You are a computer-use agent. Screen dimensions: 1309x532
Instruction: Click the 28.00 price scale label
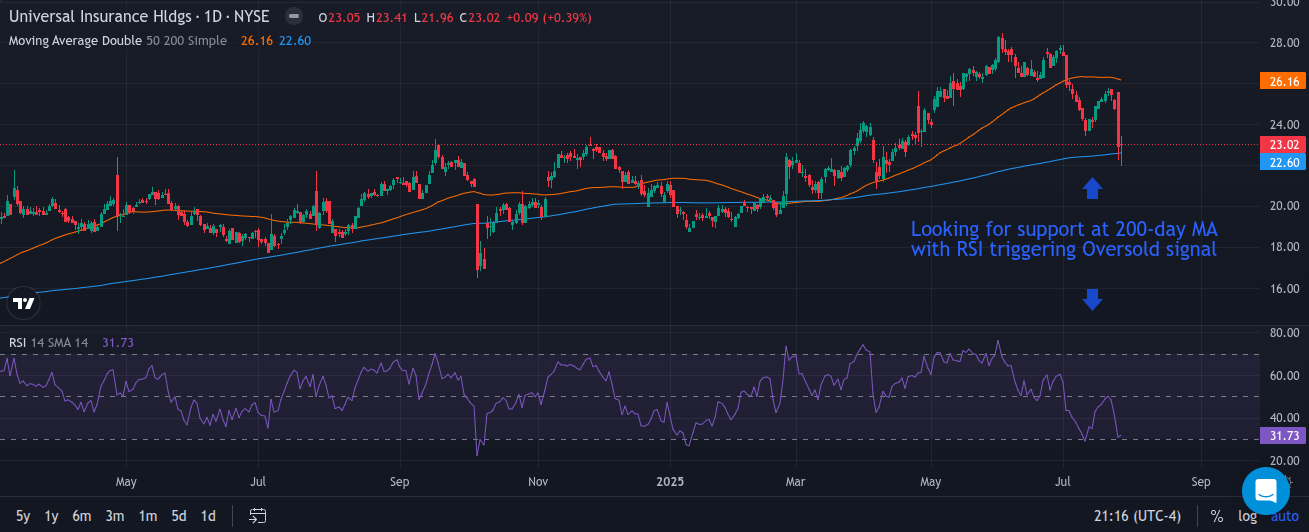[1285, 42]
